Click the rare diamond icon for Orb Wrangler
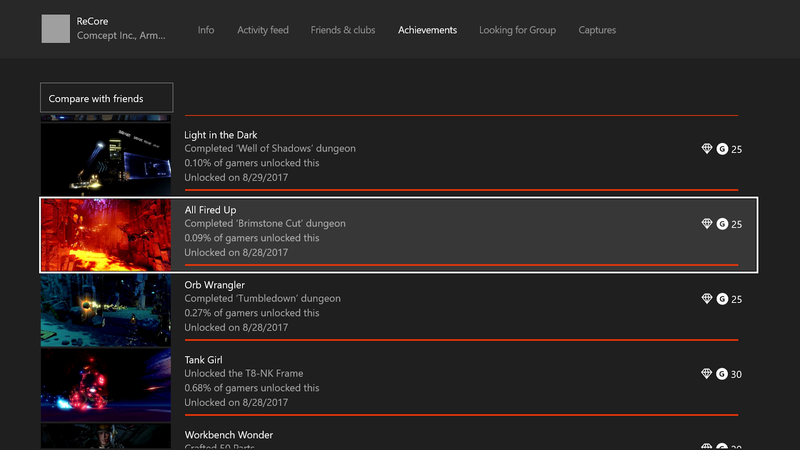Image resolution: width=800 pixels, height=450 pixels. (x=707, y=298)
